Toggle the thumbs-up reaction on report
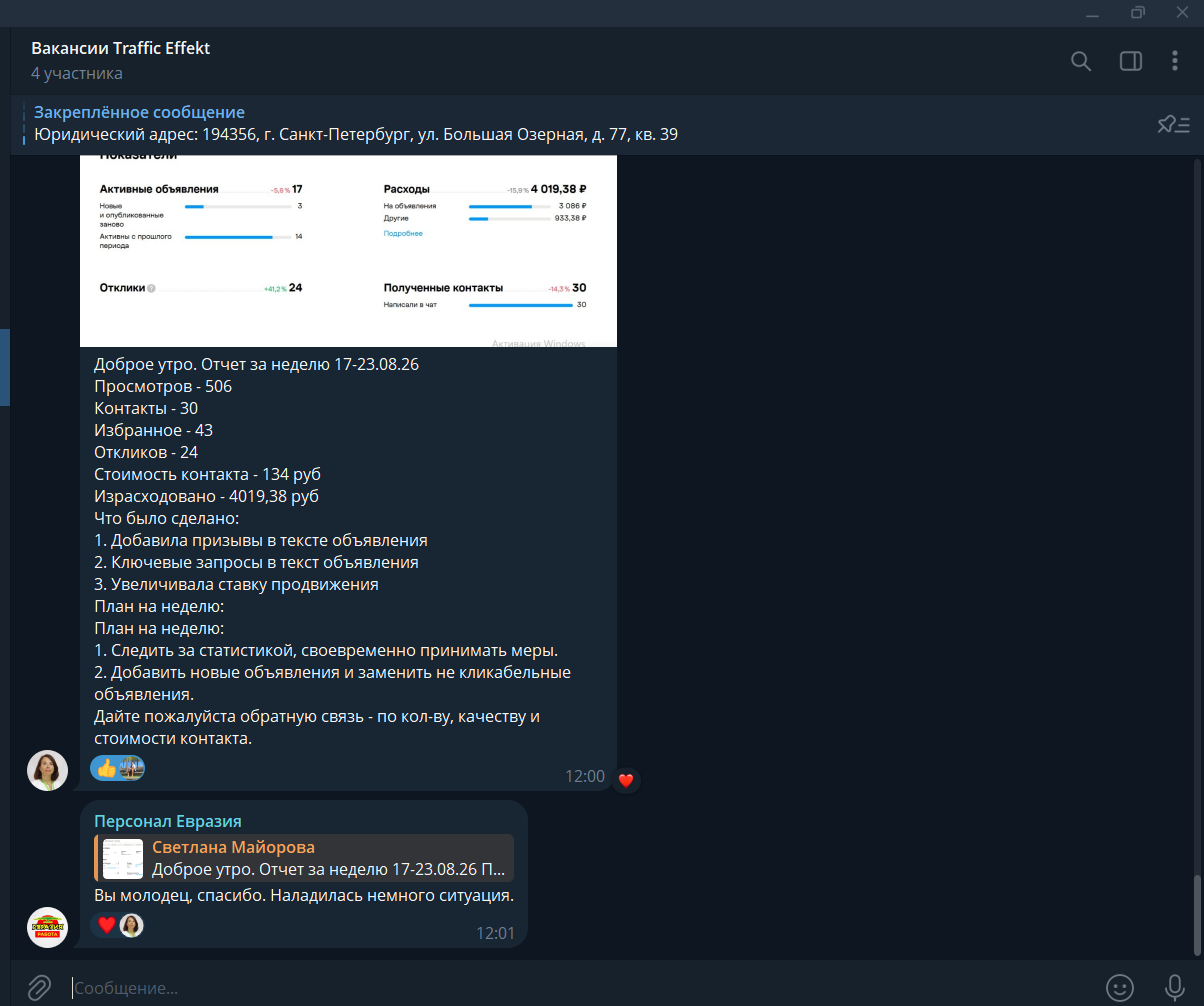The height and width of the screenshot is (1006, 1204). click(118, 767)
